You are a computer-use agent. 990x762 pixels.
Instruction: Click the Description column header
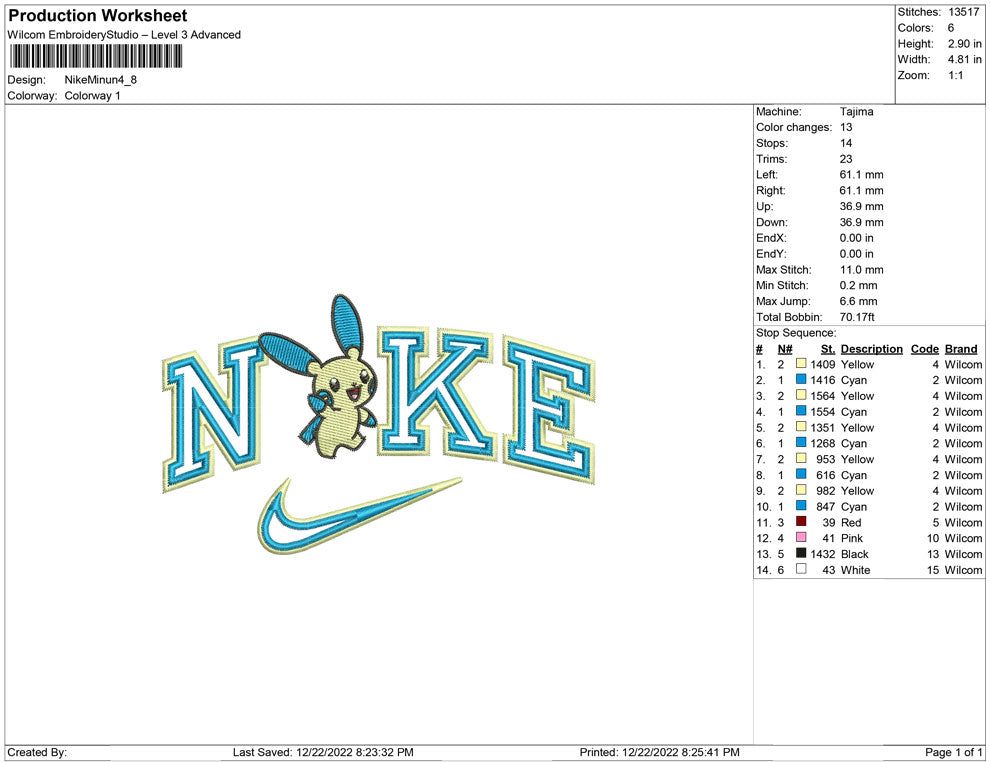point(871,349)
